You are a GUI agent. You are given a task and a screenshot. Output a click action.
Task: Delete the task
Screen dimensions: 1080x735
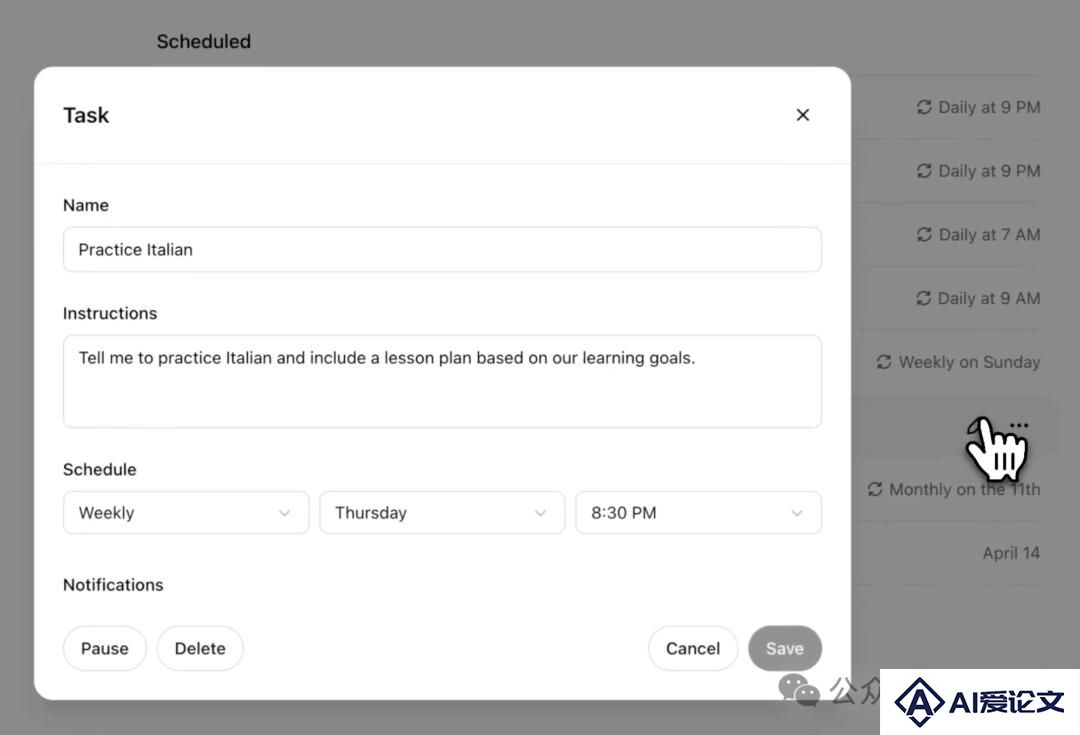click(200, 648)
